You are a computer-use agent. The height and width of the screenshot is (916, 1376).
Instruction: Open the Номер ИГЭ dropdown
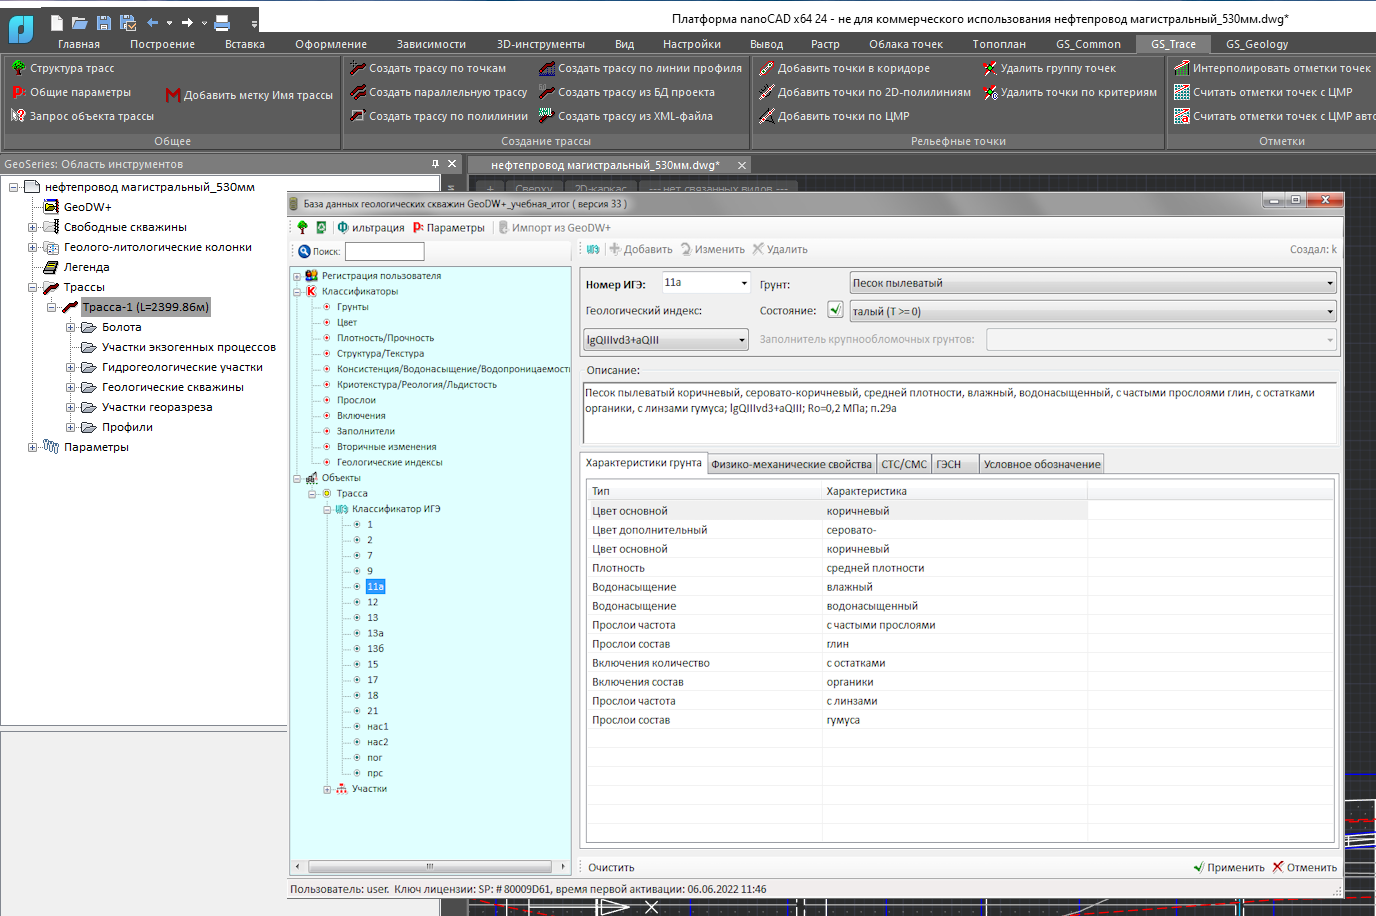click(x=744, y=283)
